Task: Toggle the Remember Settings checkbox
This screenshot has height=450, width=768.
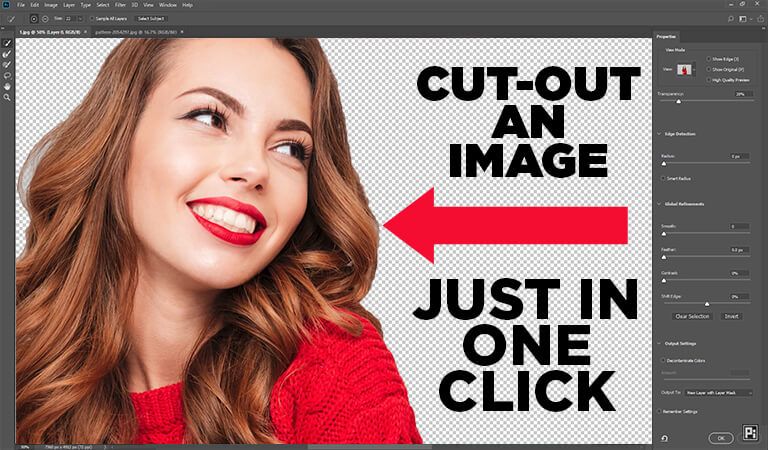Action: coord(659,412)
